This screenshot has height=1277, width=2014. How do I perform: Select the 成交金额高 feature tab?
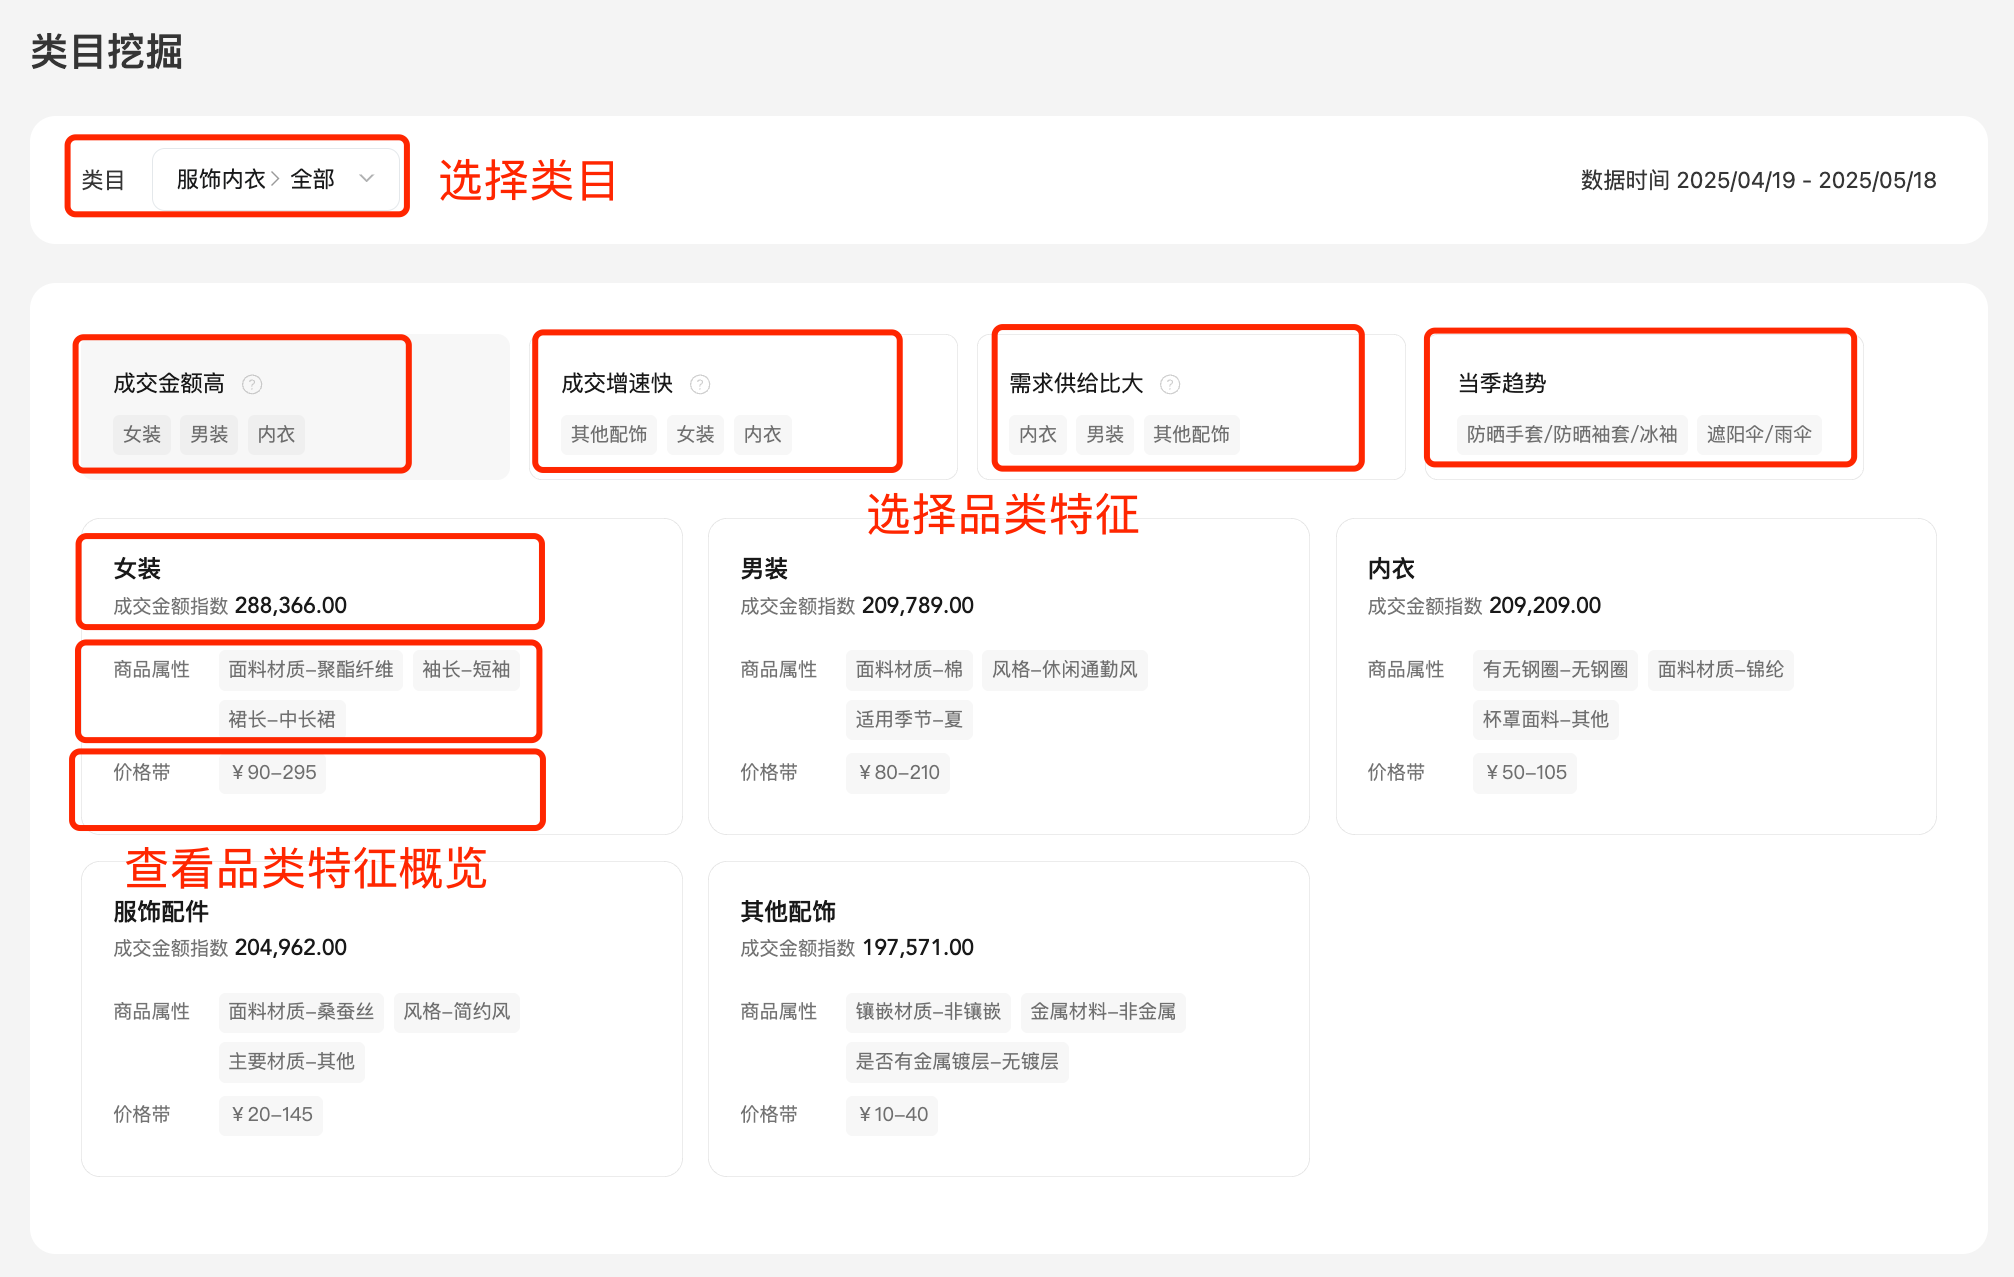click(169, 383)
